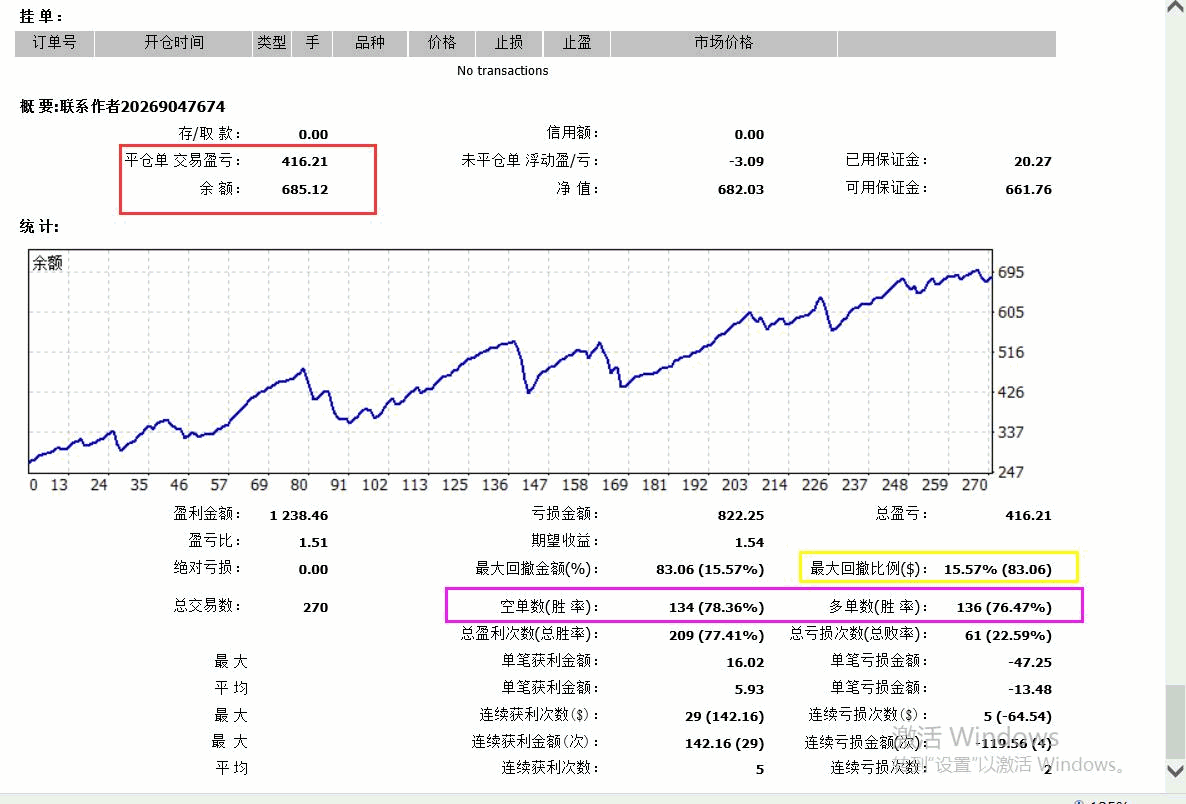Click the 品种 column header
1186x804 pixels.
[370, 43]
